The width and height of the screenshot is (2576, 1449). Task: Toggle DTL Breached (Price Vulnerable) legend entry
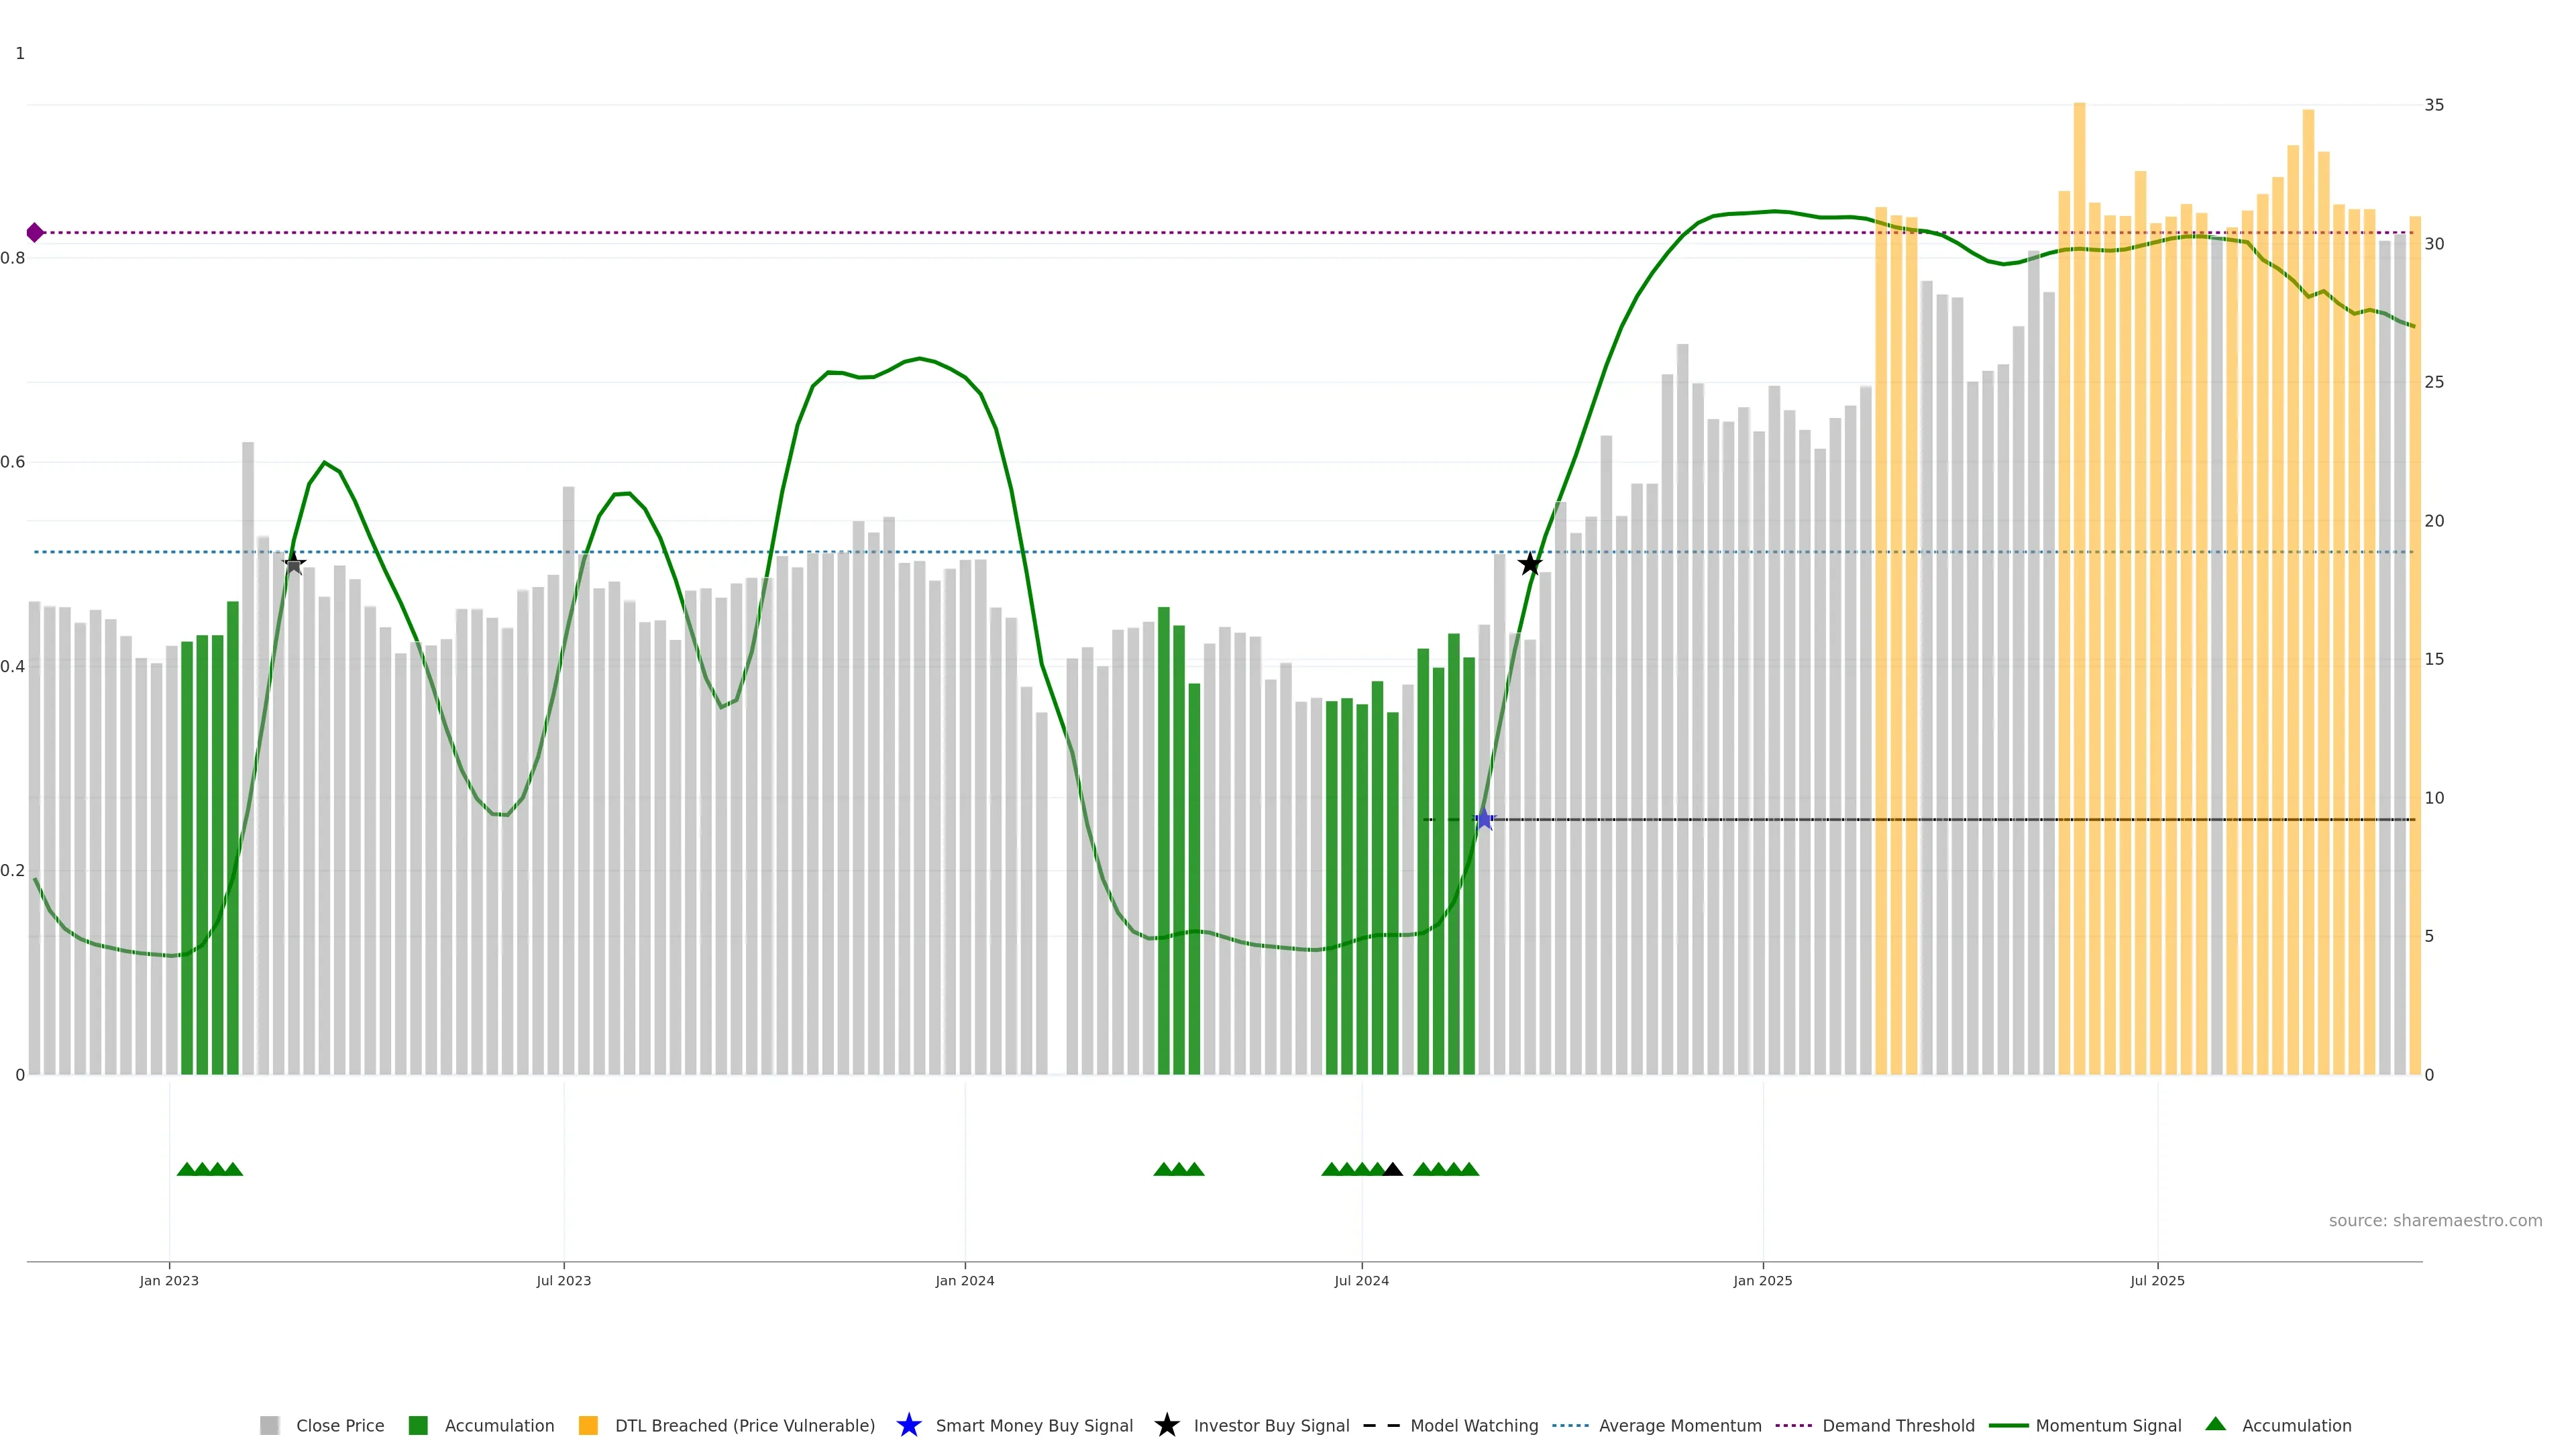[x=744, y=1425]
